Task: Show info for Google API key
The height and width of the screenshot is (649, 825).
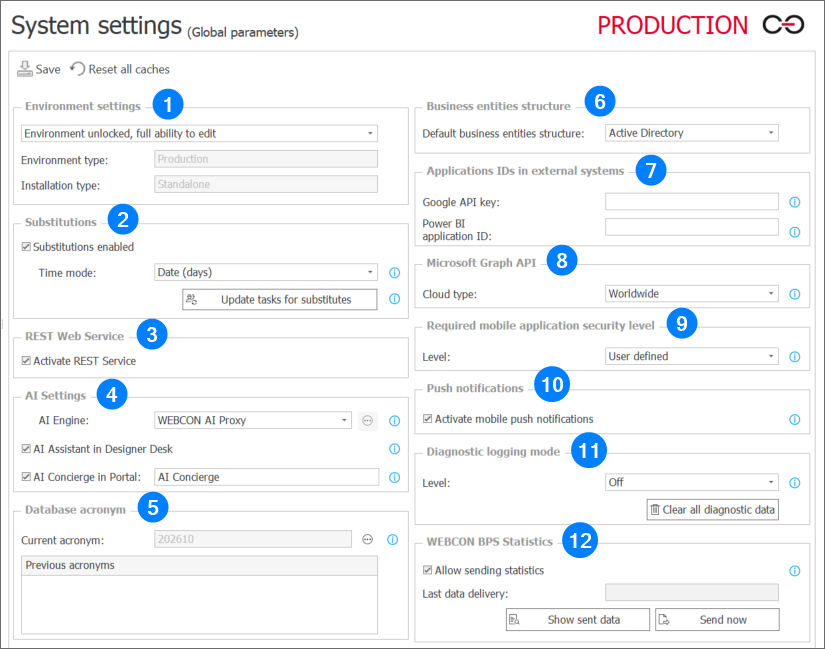Action: click(x=794, y=202)
